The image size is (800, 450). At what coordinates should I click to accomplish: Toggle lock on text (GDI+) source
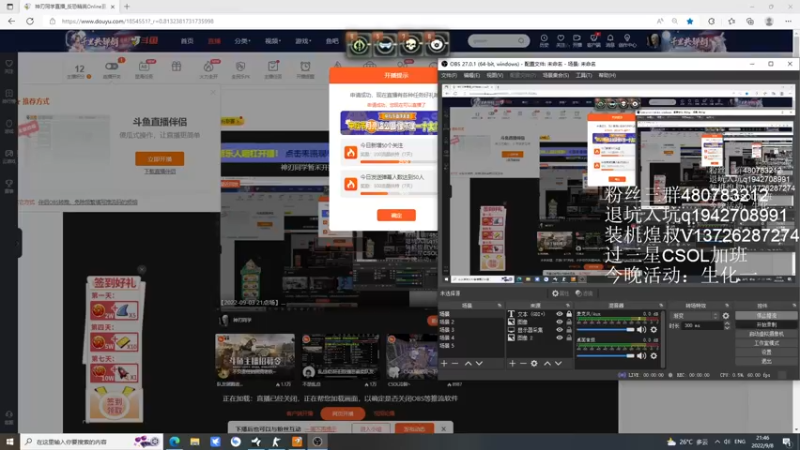[x=568, y=314]
